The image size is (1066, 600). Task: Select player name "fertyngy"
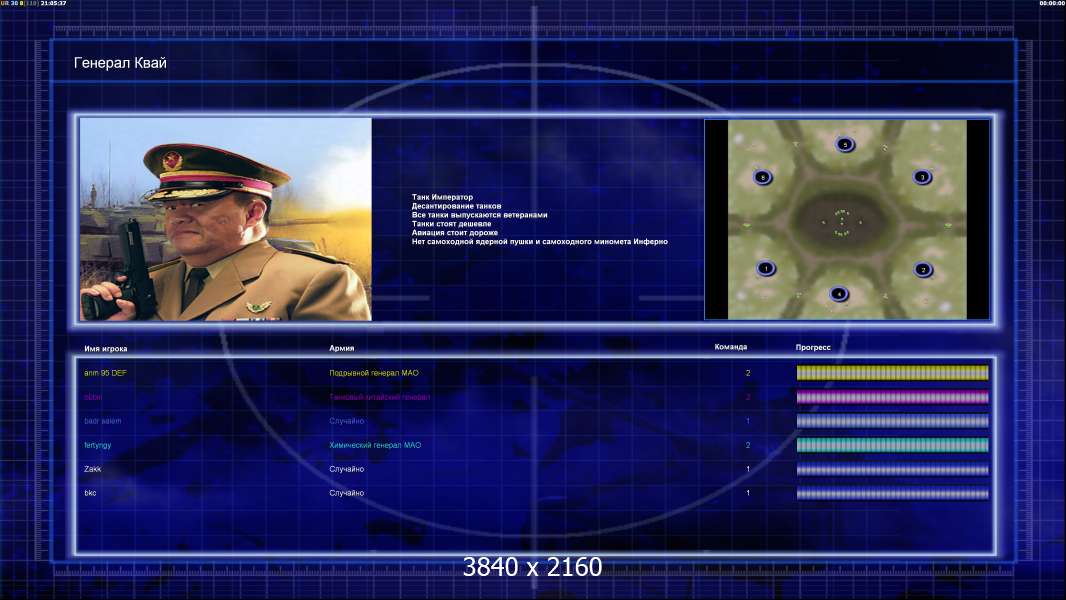pos(97,446)
